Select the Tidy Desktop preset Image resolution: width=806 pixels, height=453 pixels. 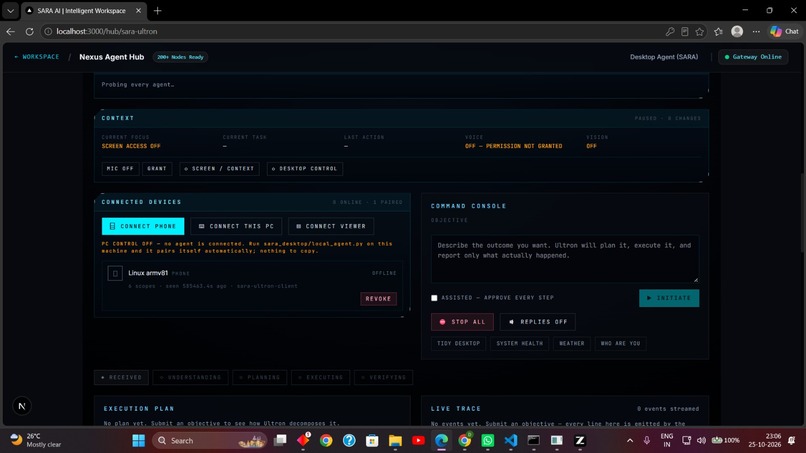tap(459, 343)
